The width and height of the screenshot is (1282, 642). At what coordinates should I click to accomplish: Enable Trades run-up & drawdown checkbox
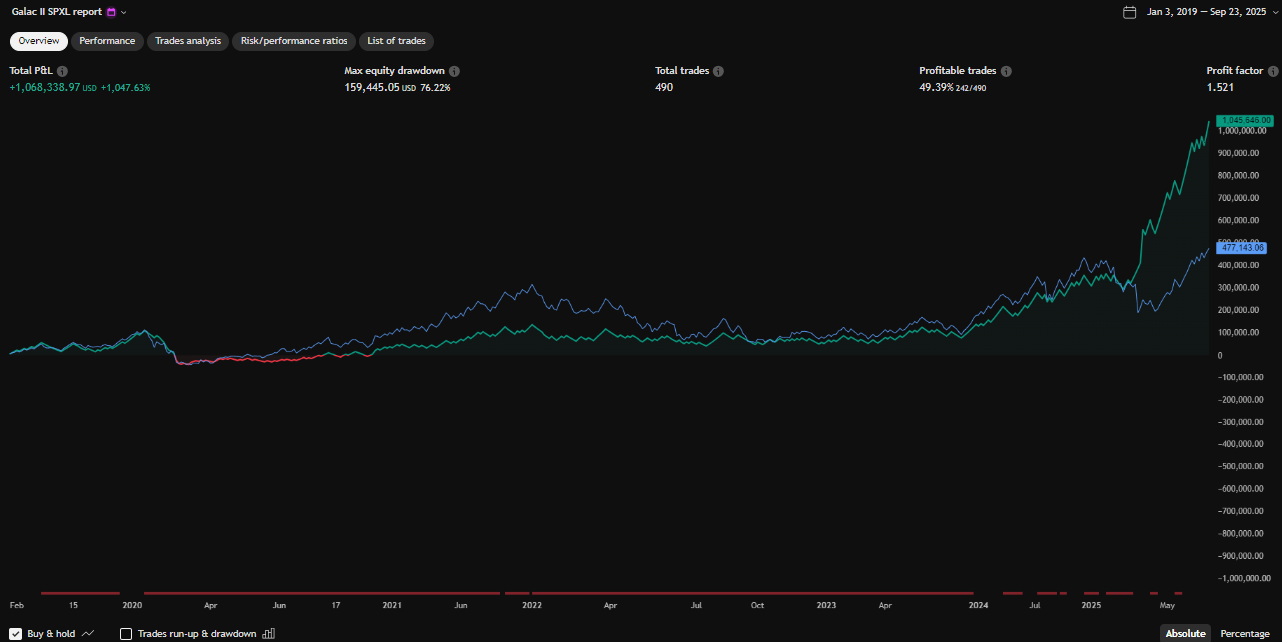point(126,634)
